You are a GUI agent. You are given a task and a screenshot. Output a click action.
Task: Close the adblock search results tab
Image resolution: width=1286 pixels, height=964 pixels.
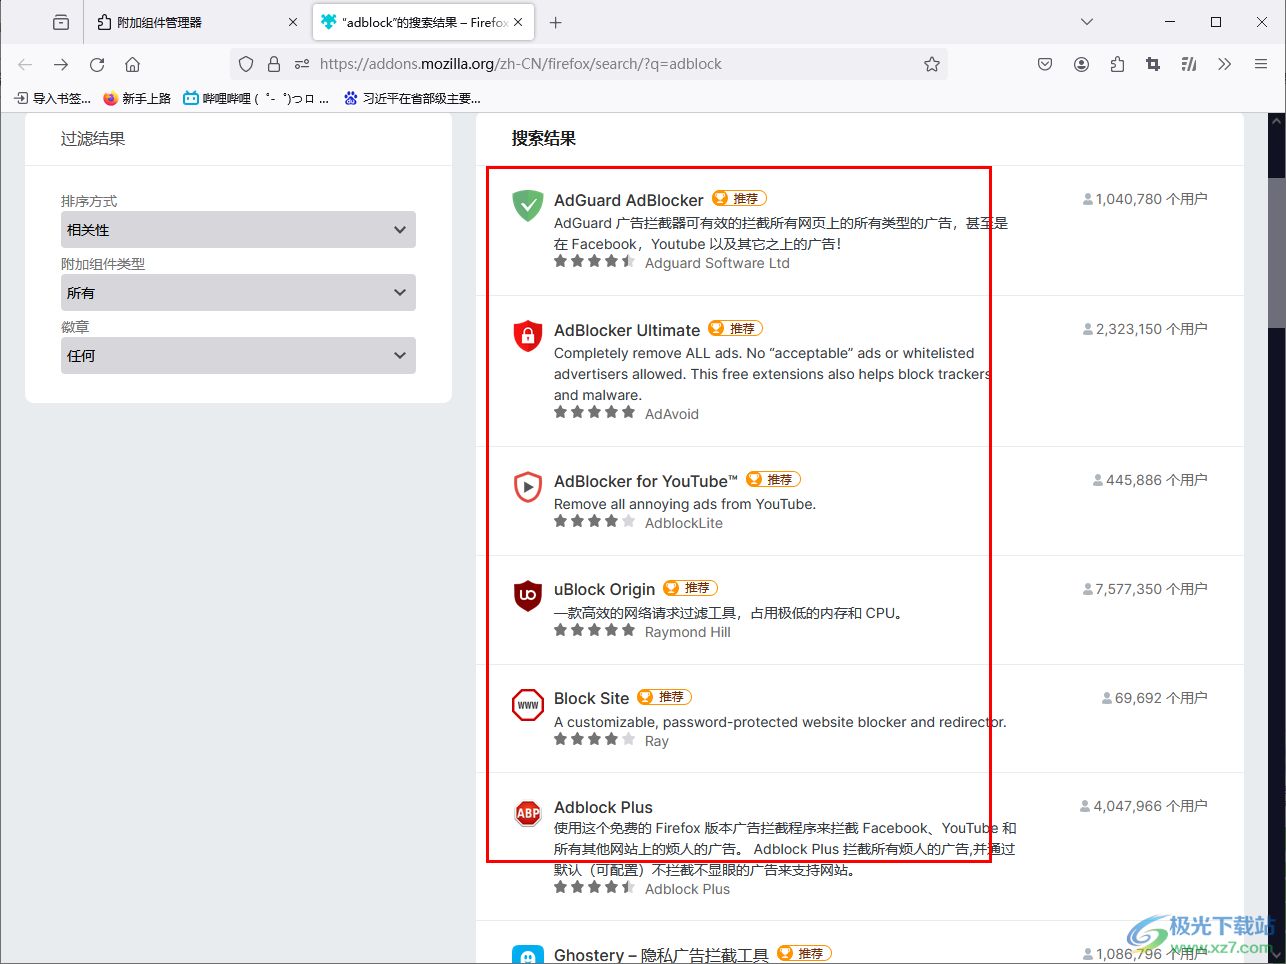[x=518, y=22]
